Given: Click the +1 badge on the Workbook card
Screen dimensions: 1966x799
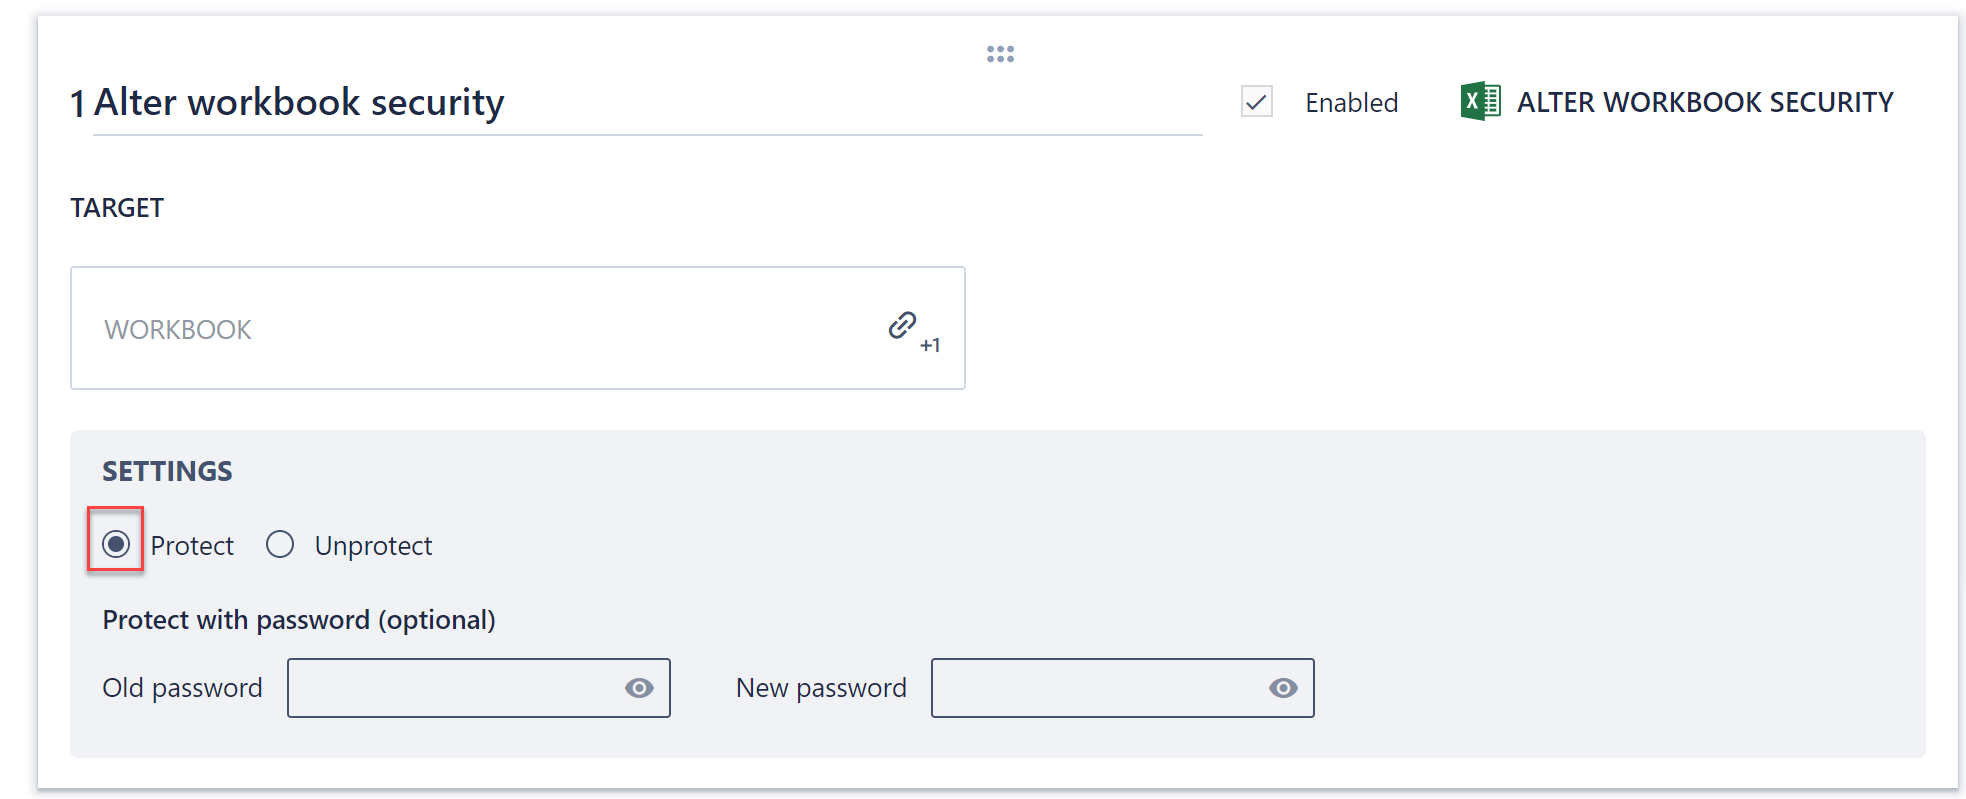Looking at the screenshot, I should (930, 345).
